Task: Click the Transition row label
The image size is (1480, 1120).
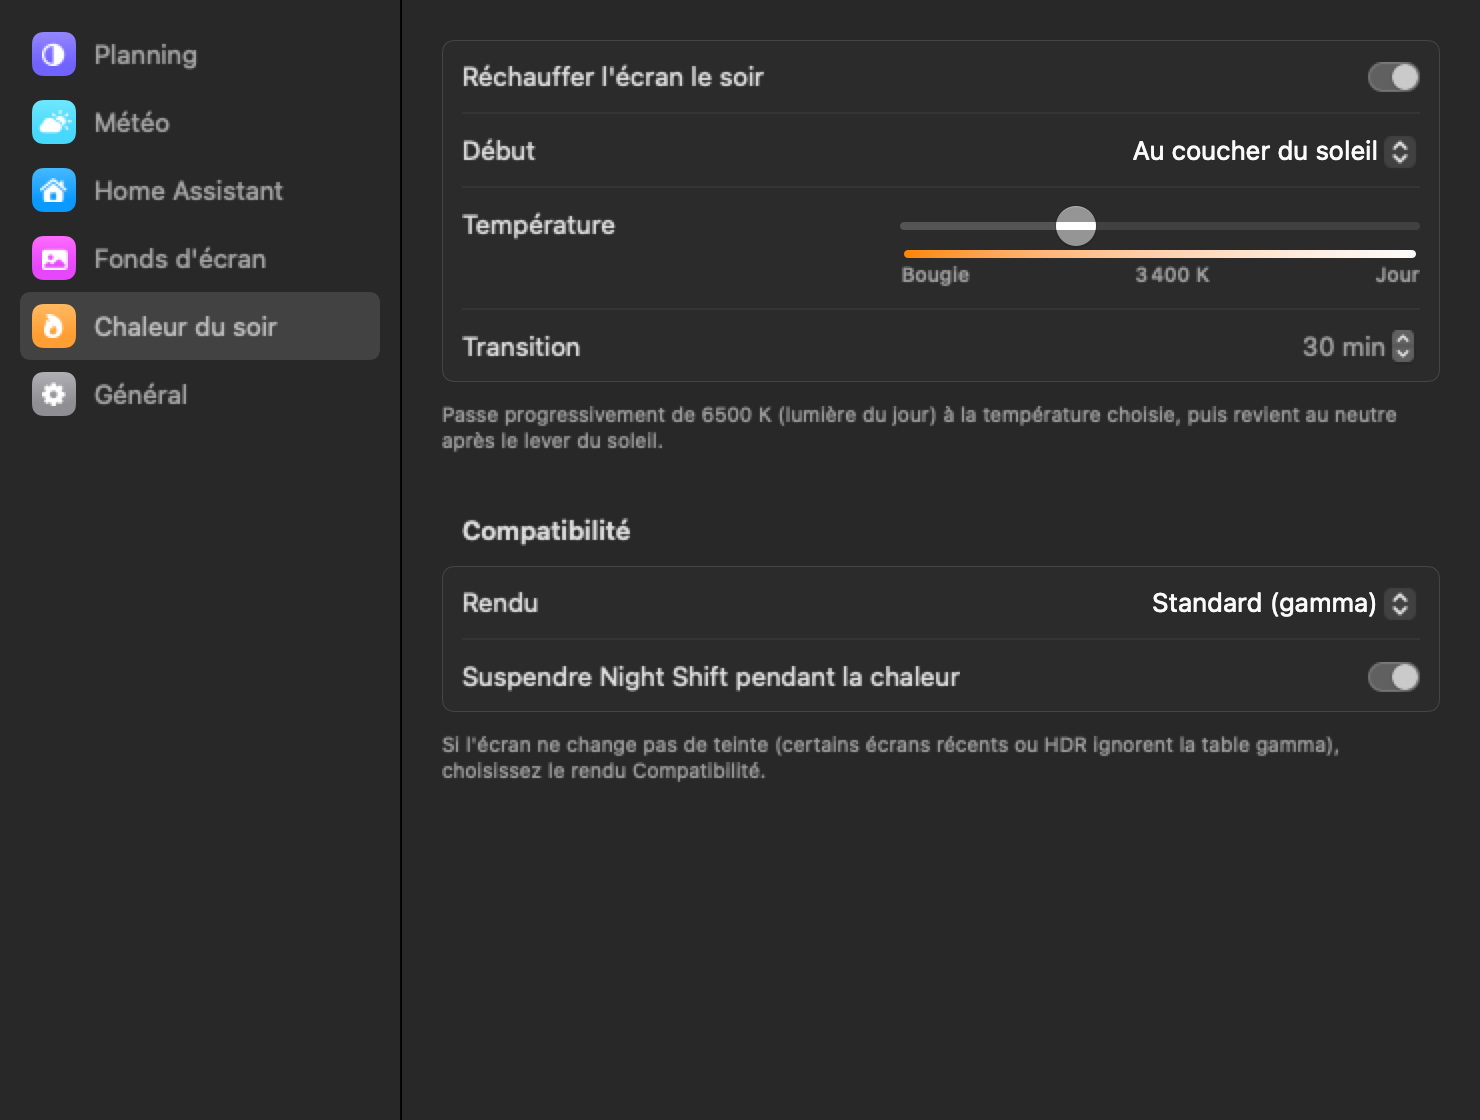Action: point(521,347)
